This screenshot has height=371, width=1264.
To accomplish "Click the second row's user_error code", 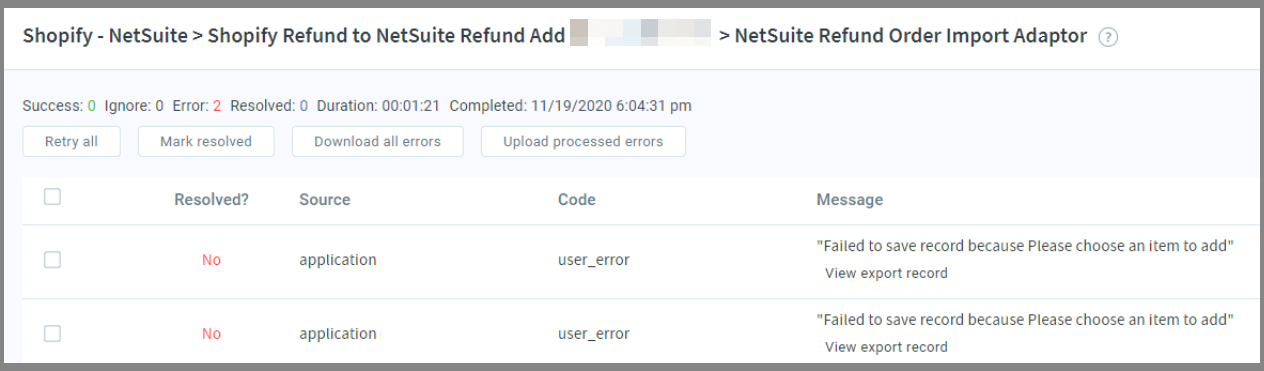I will pos(594,334).
